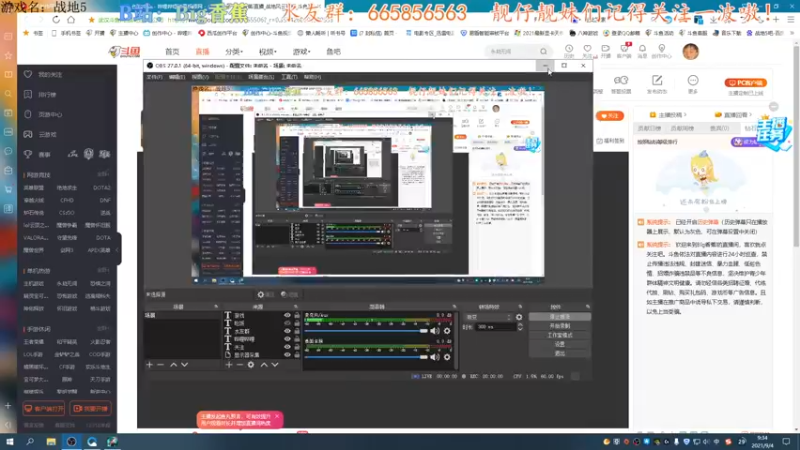Toggle visibility of 游戏 text source
800x450 pixels.
[287, 315]
